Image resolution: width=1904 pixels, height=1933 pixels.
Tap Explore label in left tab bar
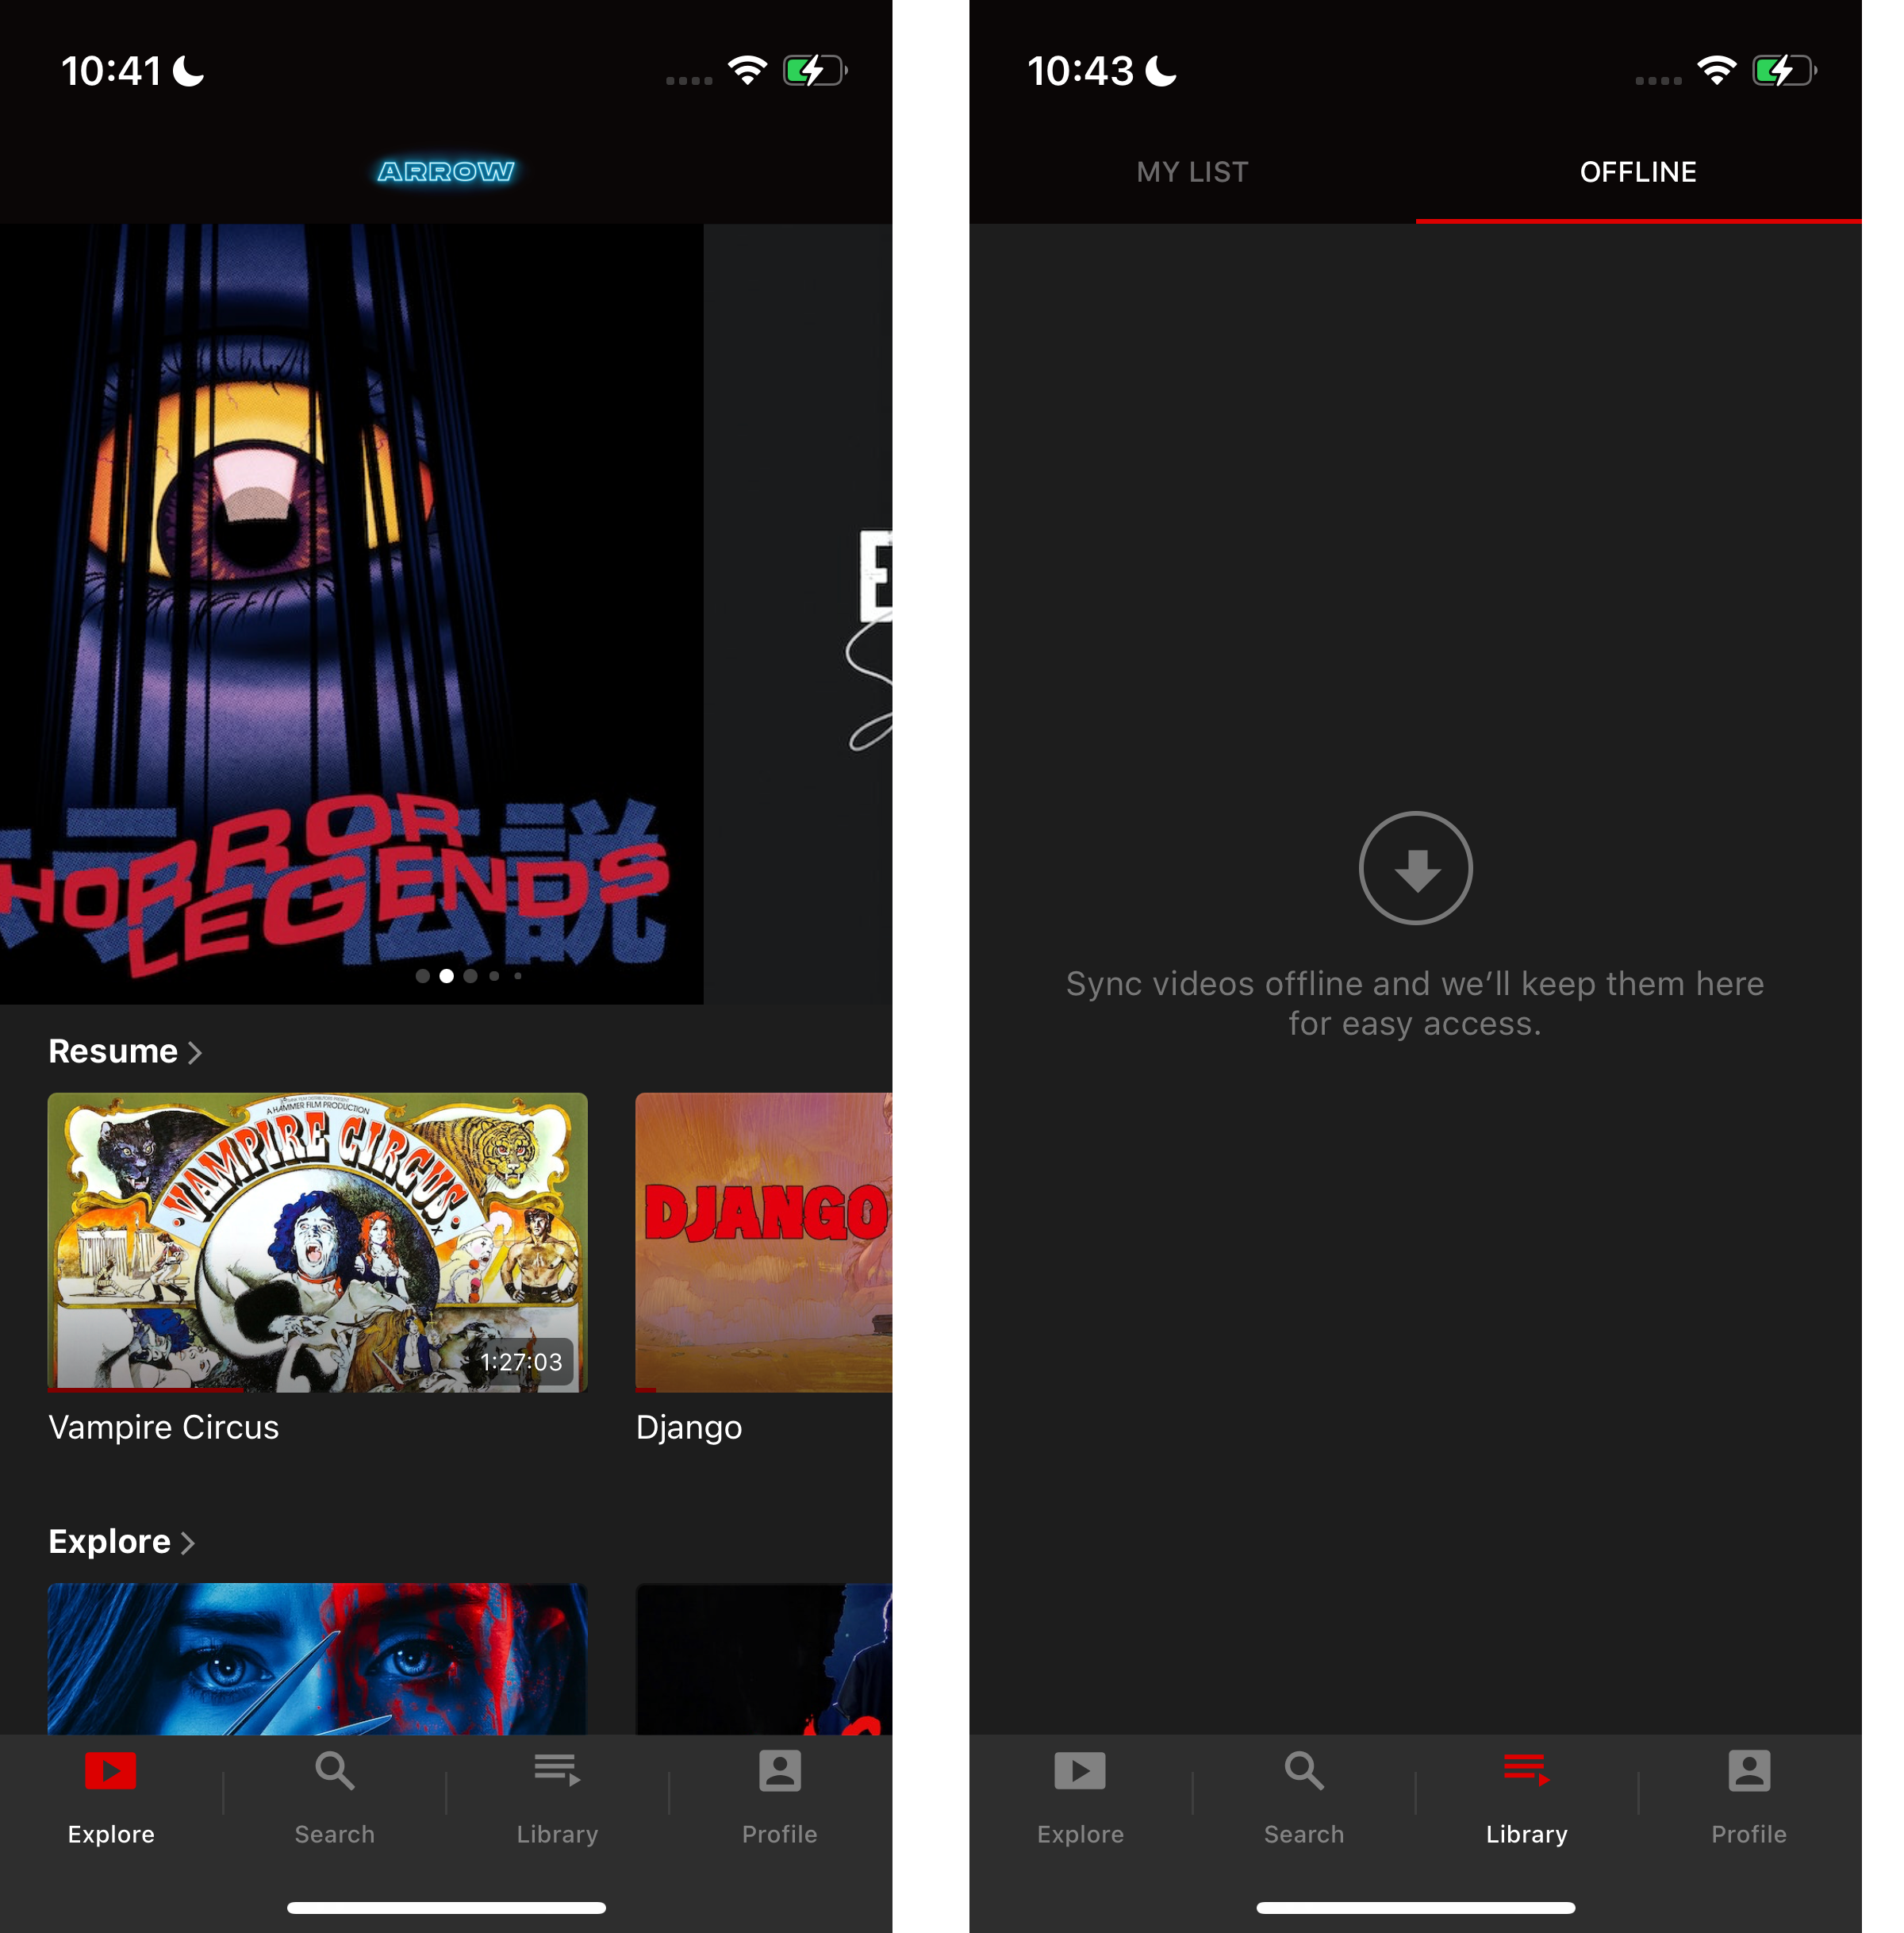tap(111, 1834)
